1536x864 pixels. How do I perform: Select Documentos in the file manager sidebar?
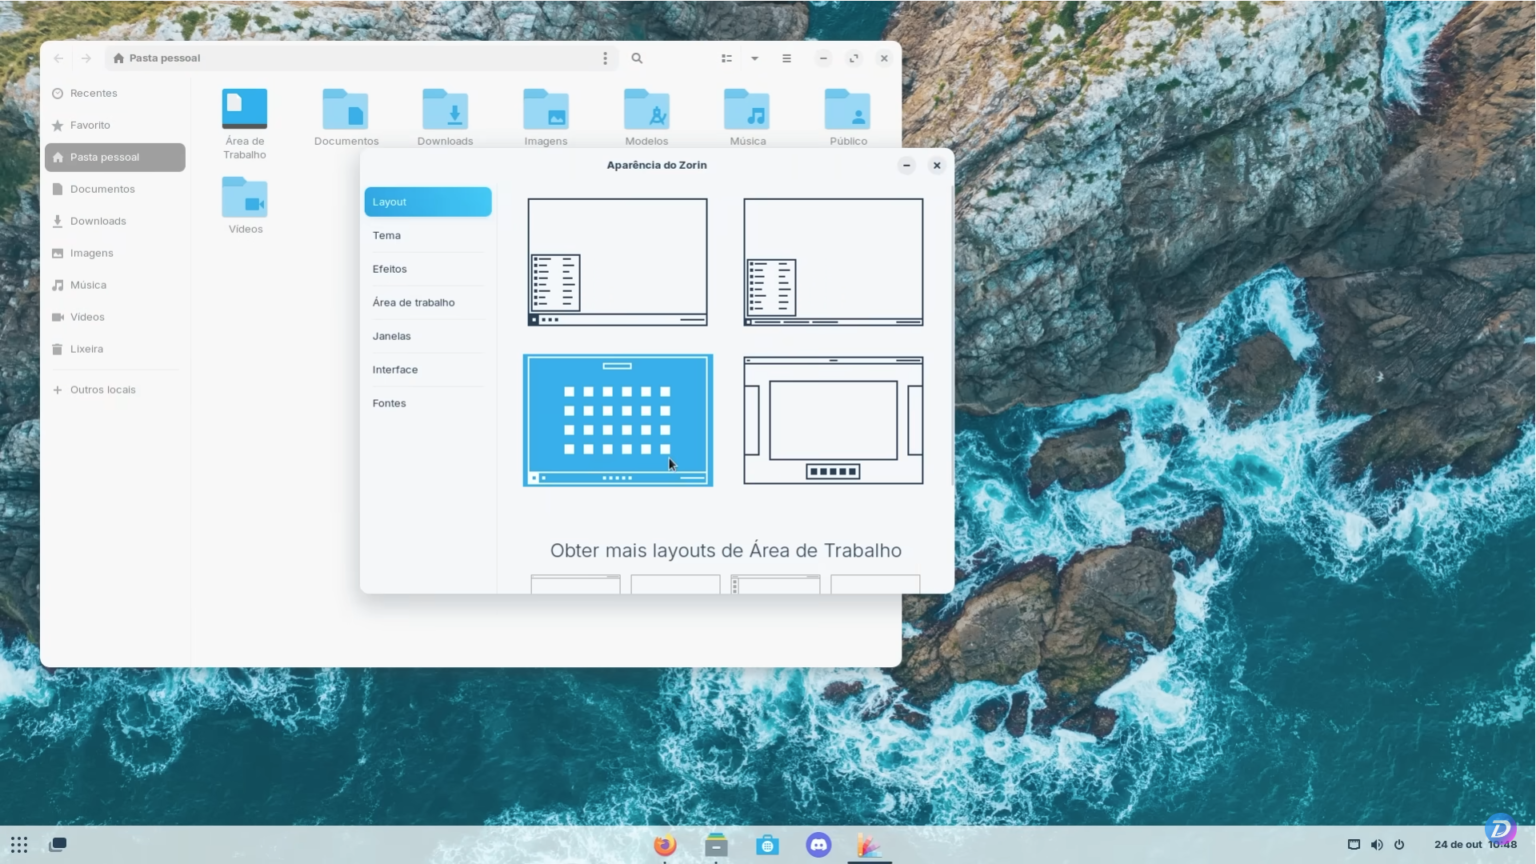[x=102, y=188]
